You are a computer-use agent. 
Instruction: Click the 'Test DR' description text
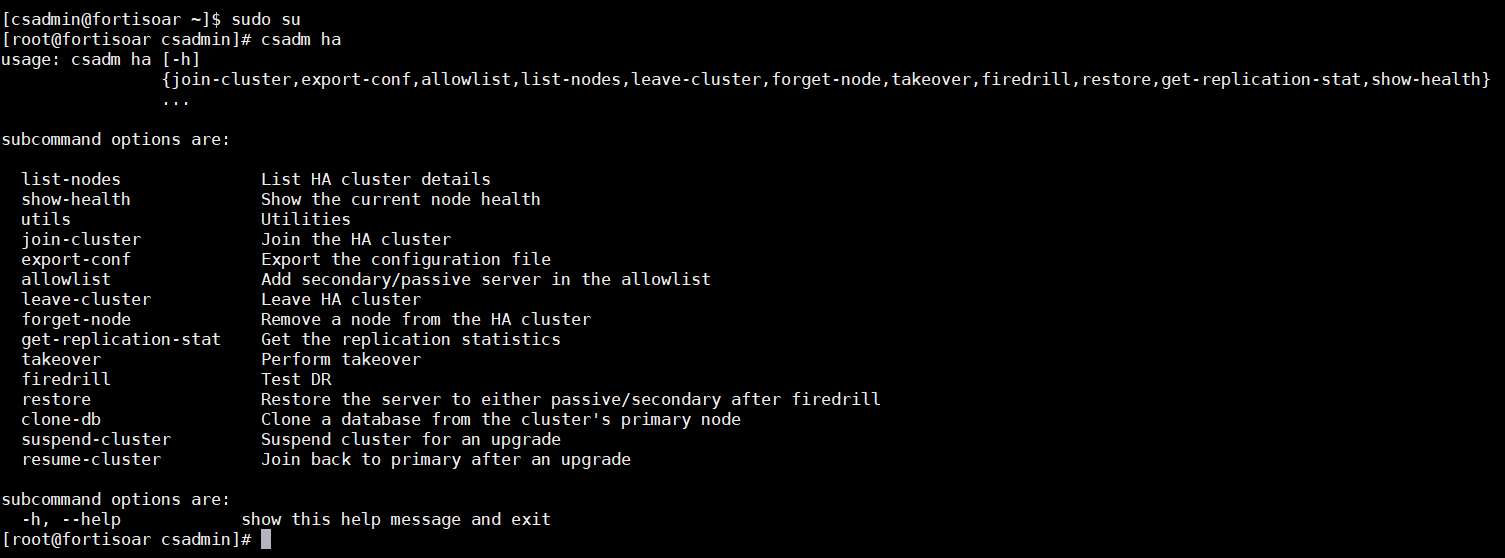(295, 379)
